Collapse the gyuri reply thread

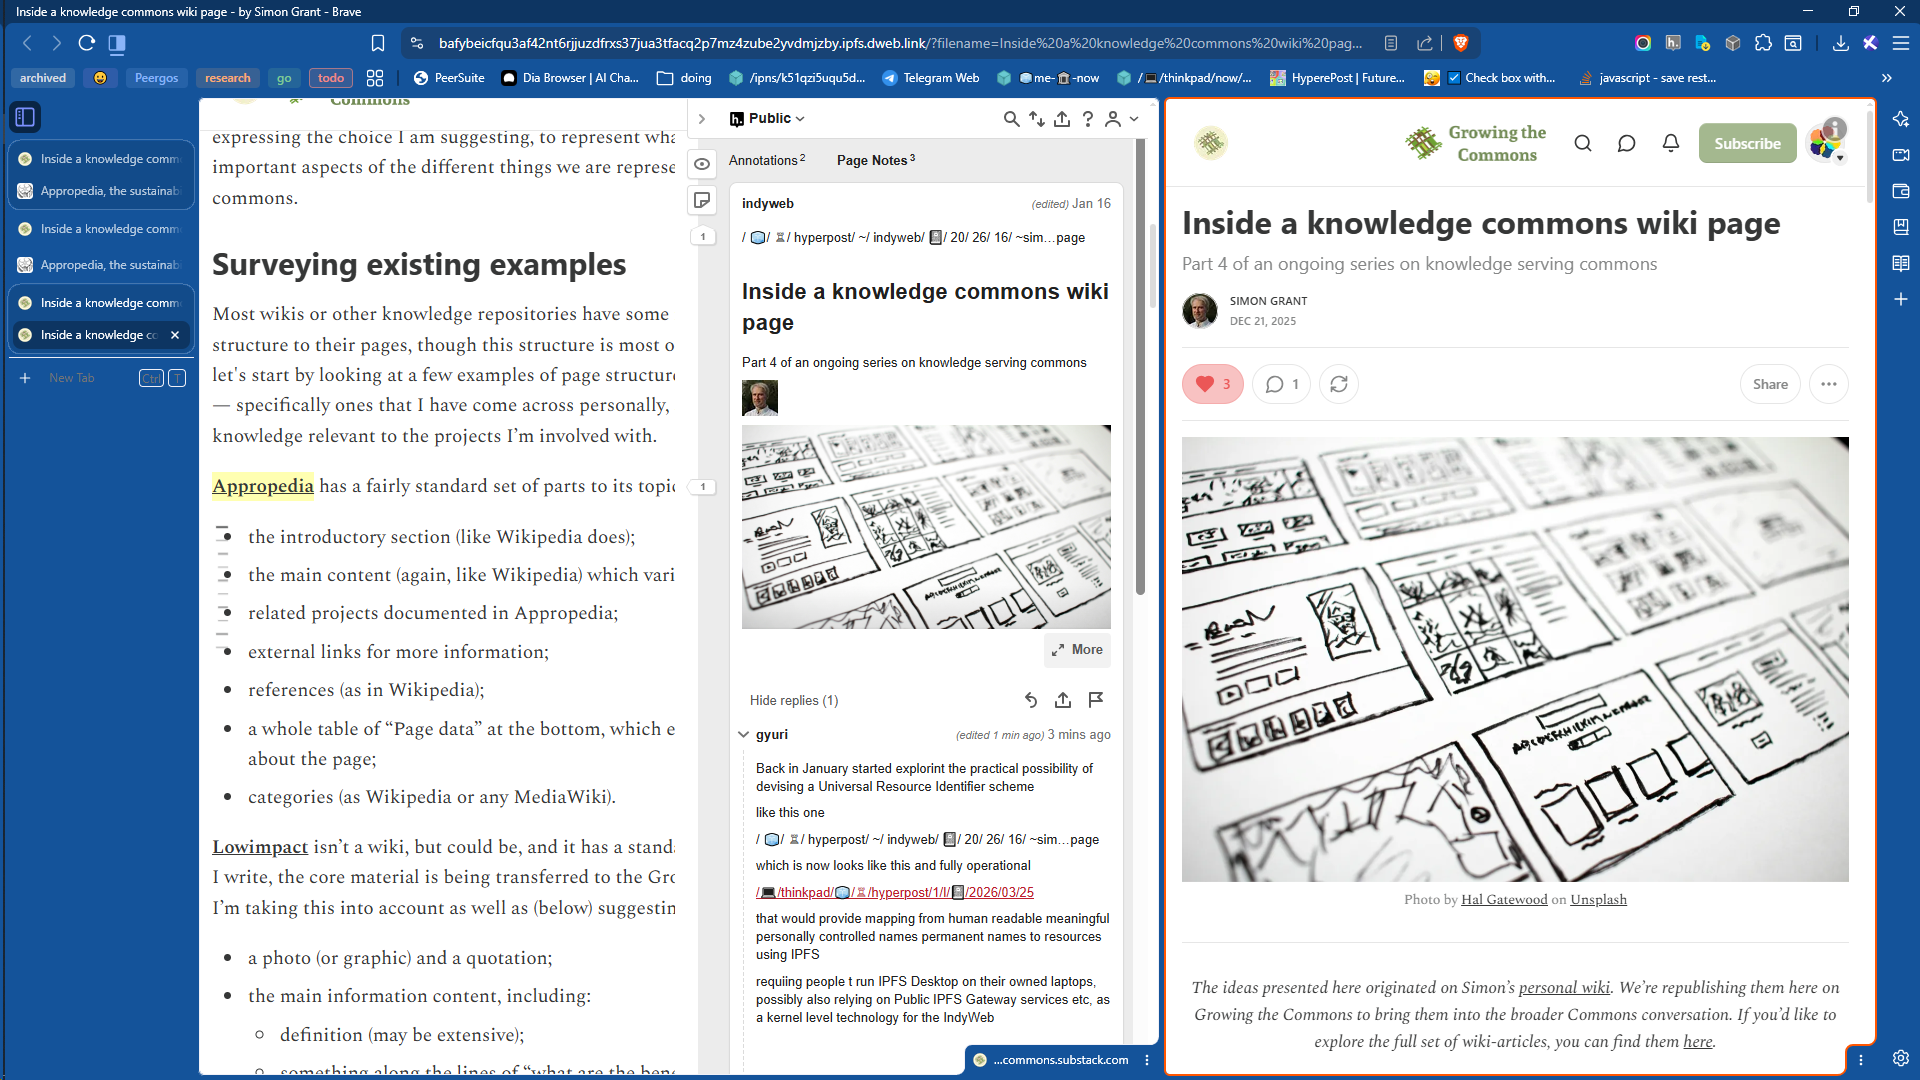pos(743,734)
